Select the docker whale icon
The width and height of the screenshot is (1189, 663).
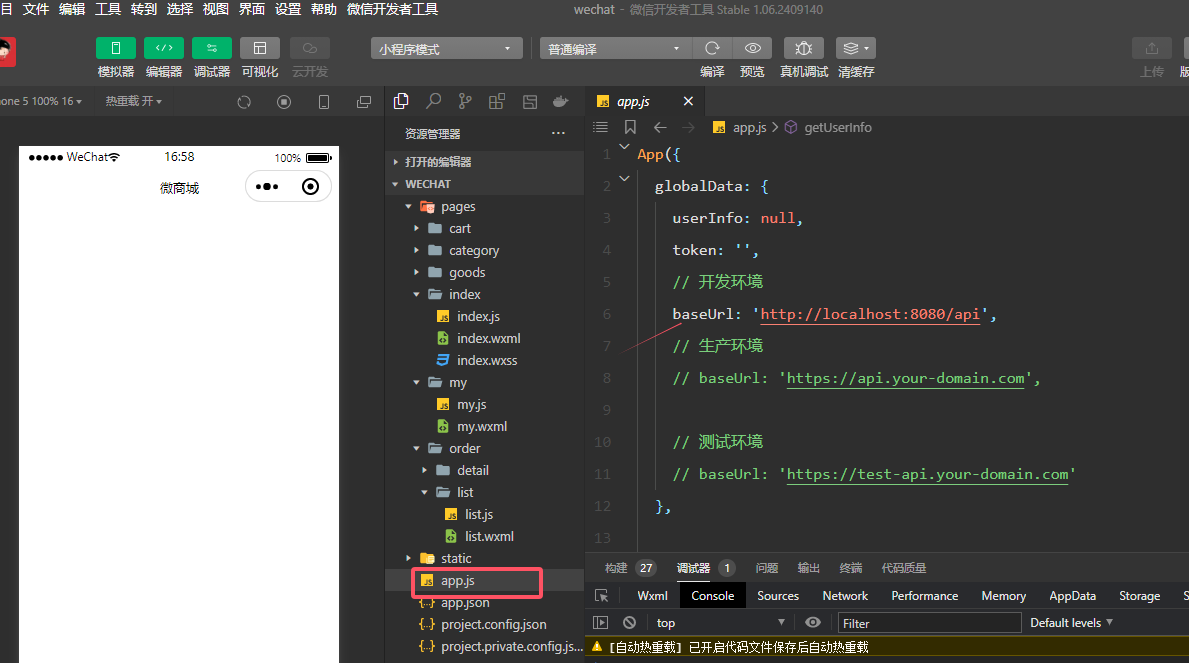[561, 101]
